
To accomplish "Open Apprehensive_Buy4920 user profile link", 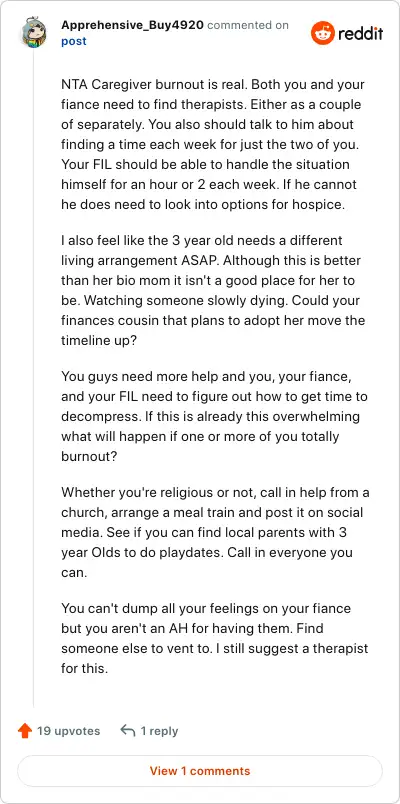I will pyautogui.click(x=132, y=25).
